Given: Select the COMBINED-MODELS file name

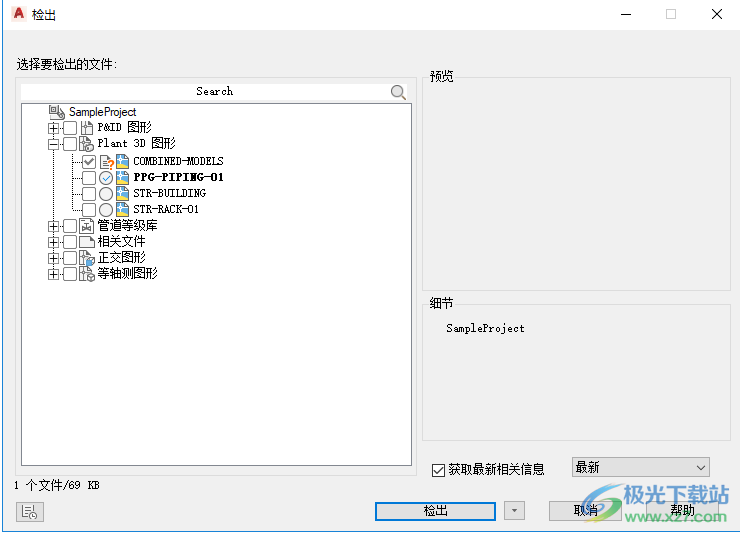Looking at the screenshot, I should pos(178,161).
